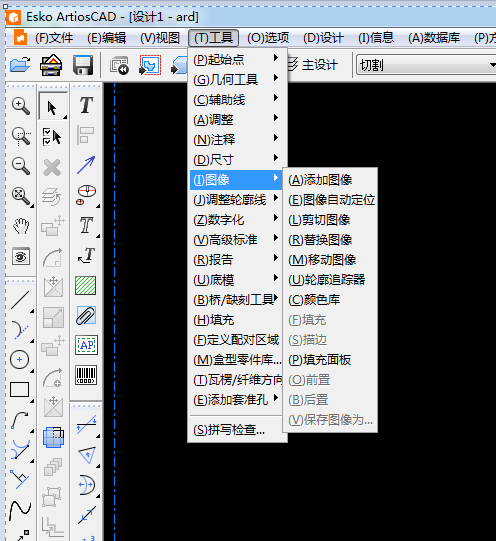Click the red dashed rectangle toolbar icon
This screenshot has height=541, width=496.
pos(150,65)
